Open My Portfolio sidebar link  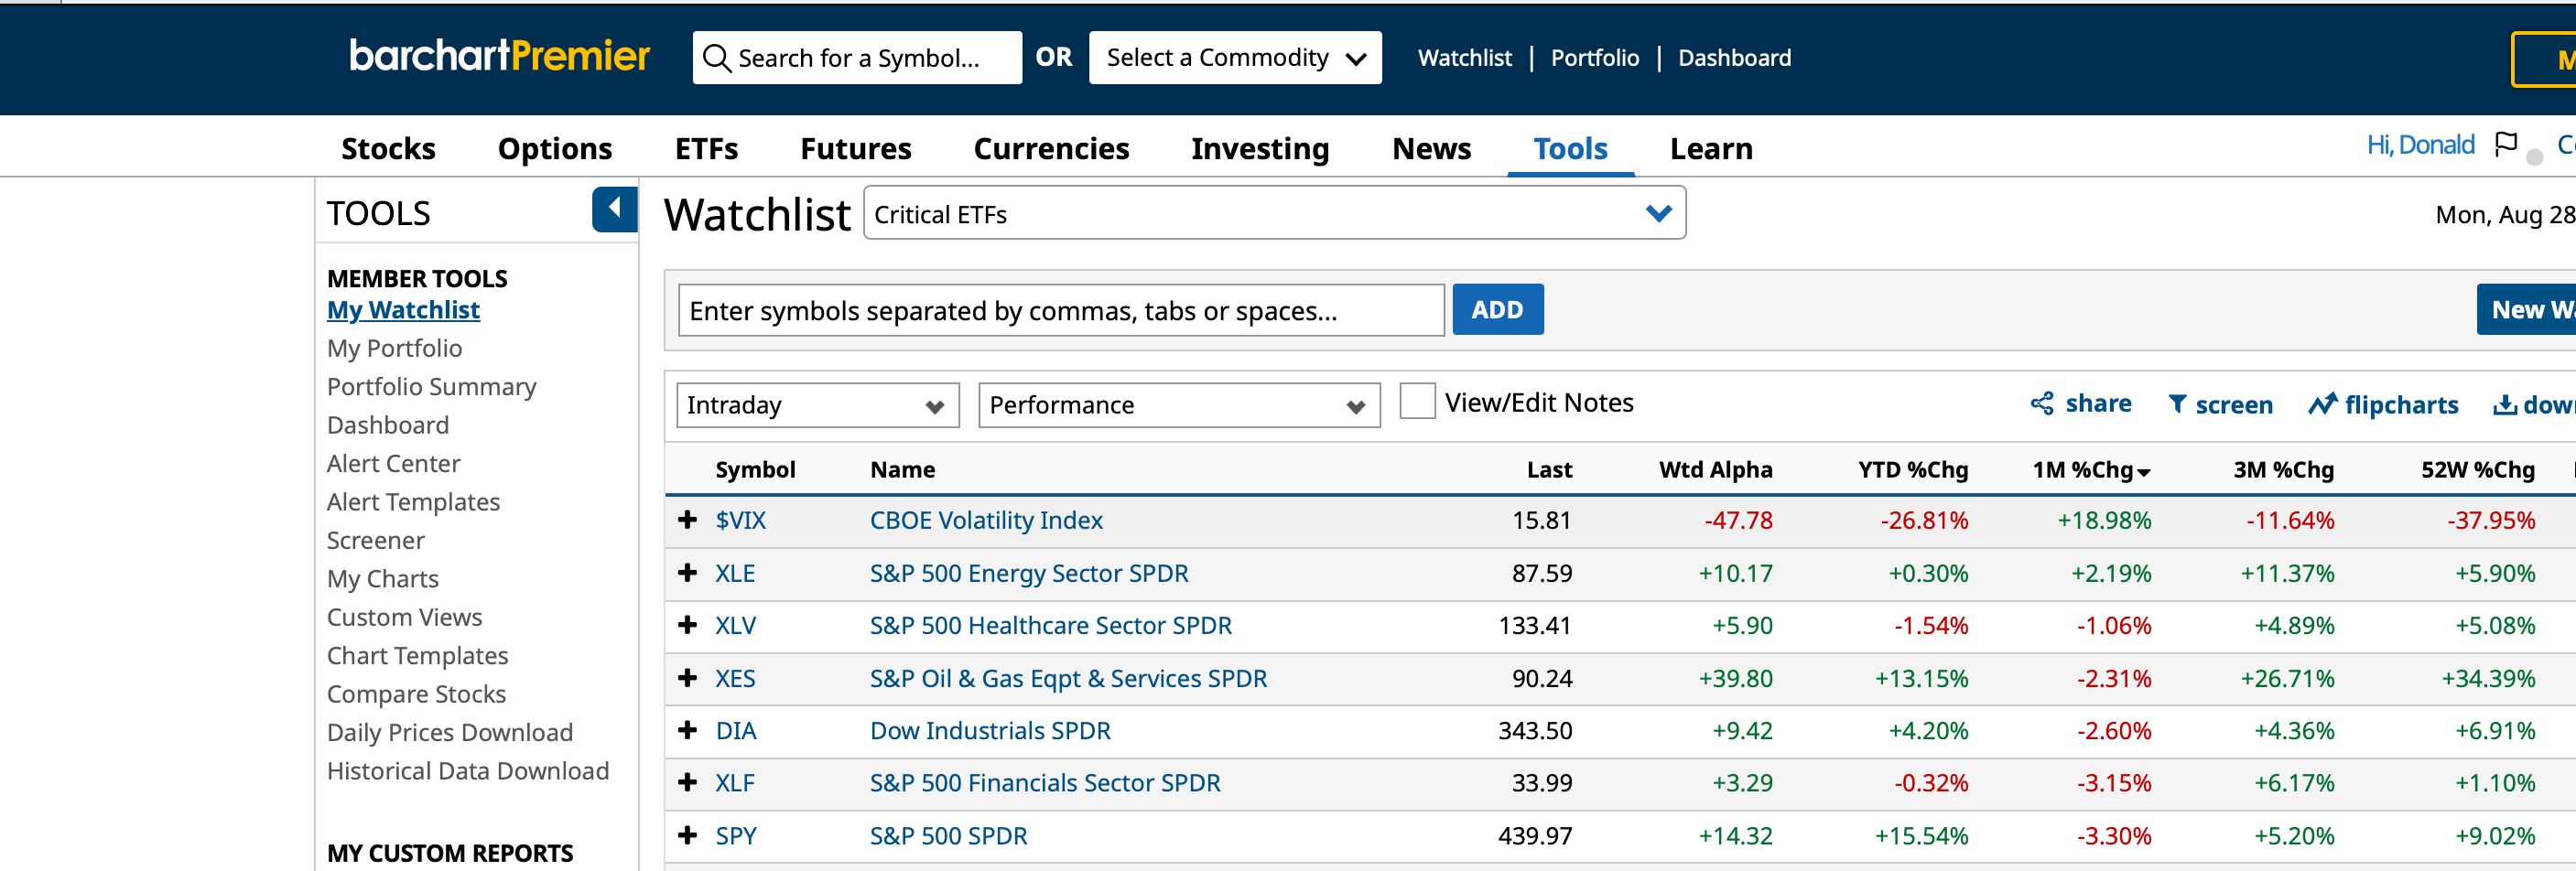tap(394, 348)
